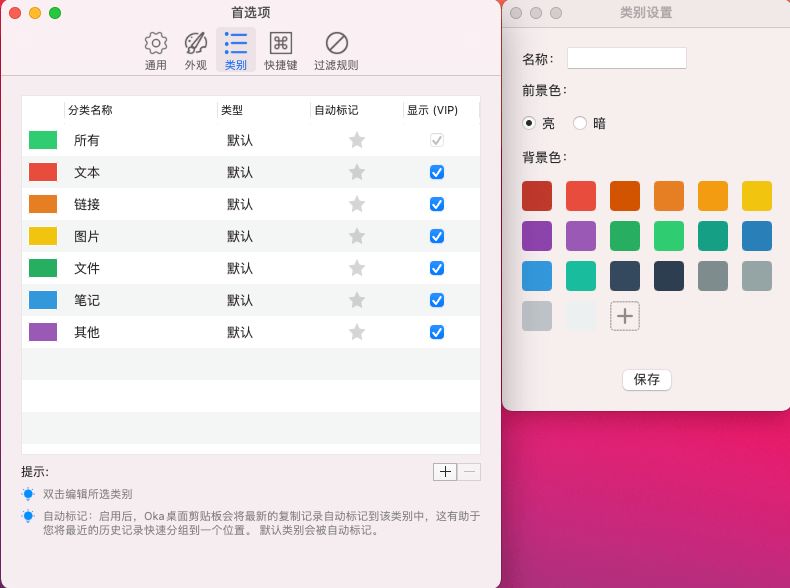The width and height of the screenshot is (790, 588).
Task: Toggle auto-mark star for 图片 category
Action: (357, 236)
